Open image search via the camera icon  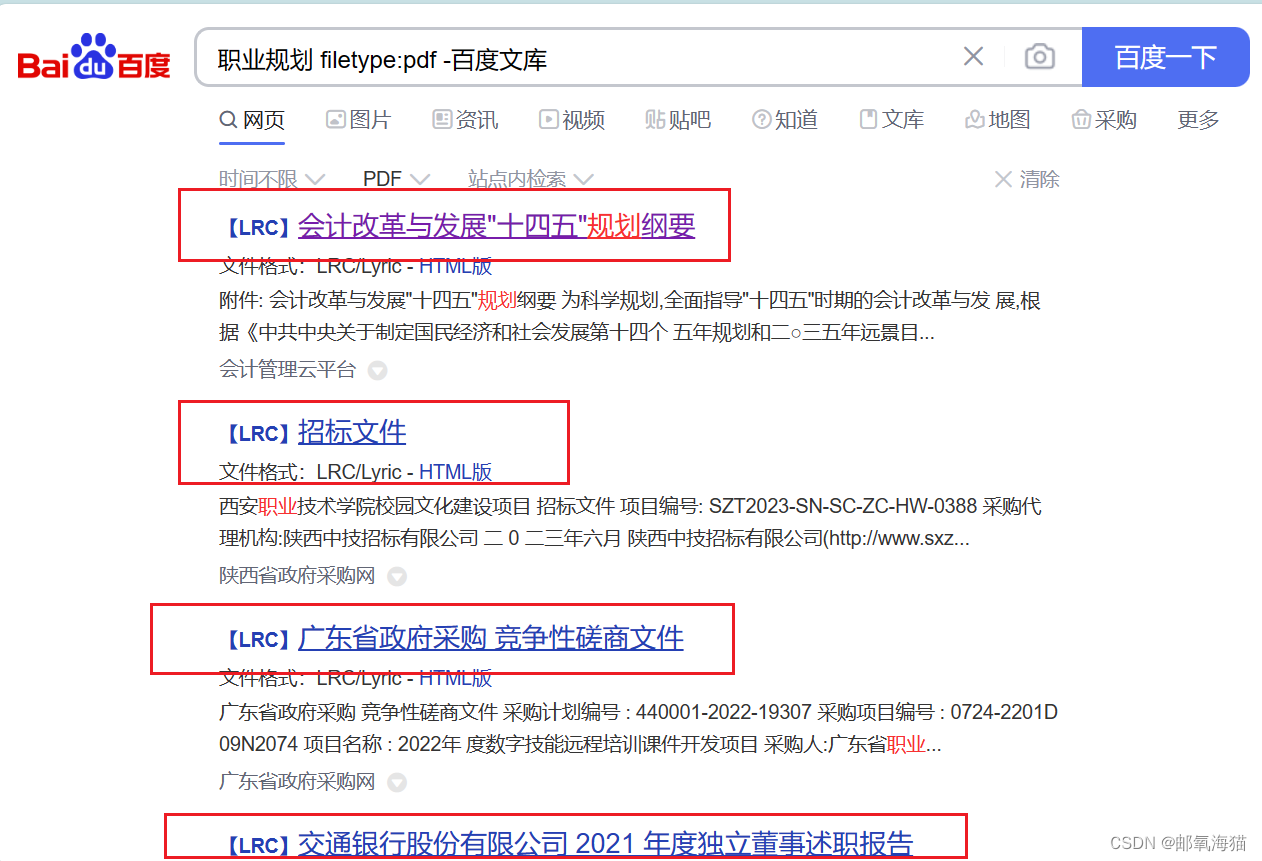pos(1040,57)
